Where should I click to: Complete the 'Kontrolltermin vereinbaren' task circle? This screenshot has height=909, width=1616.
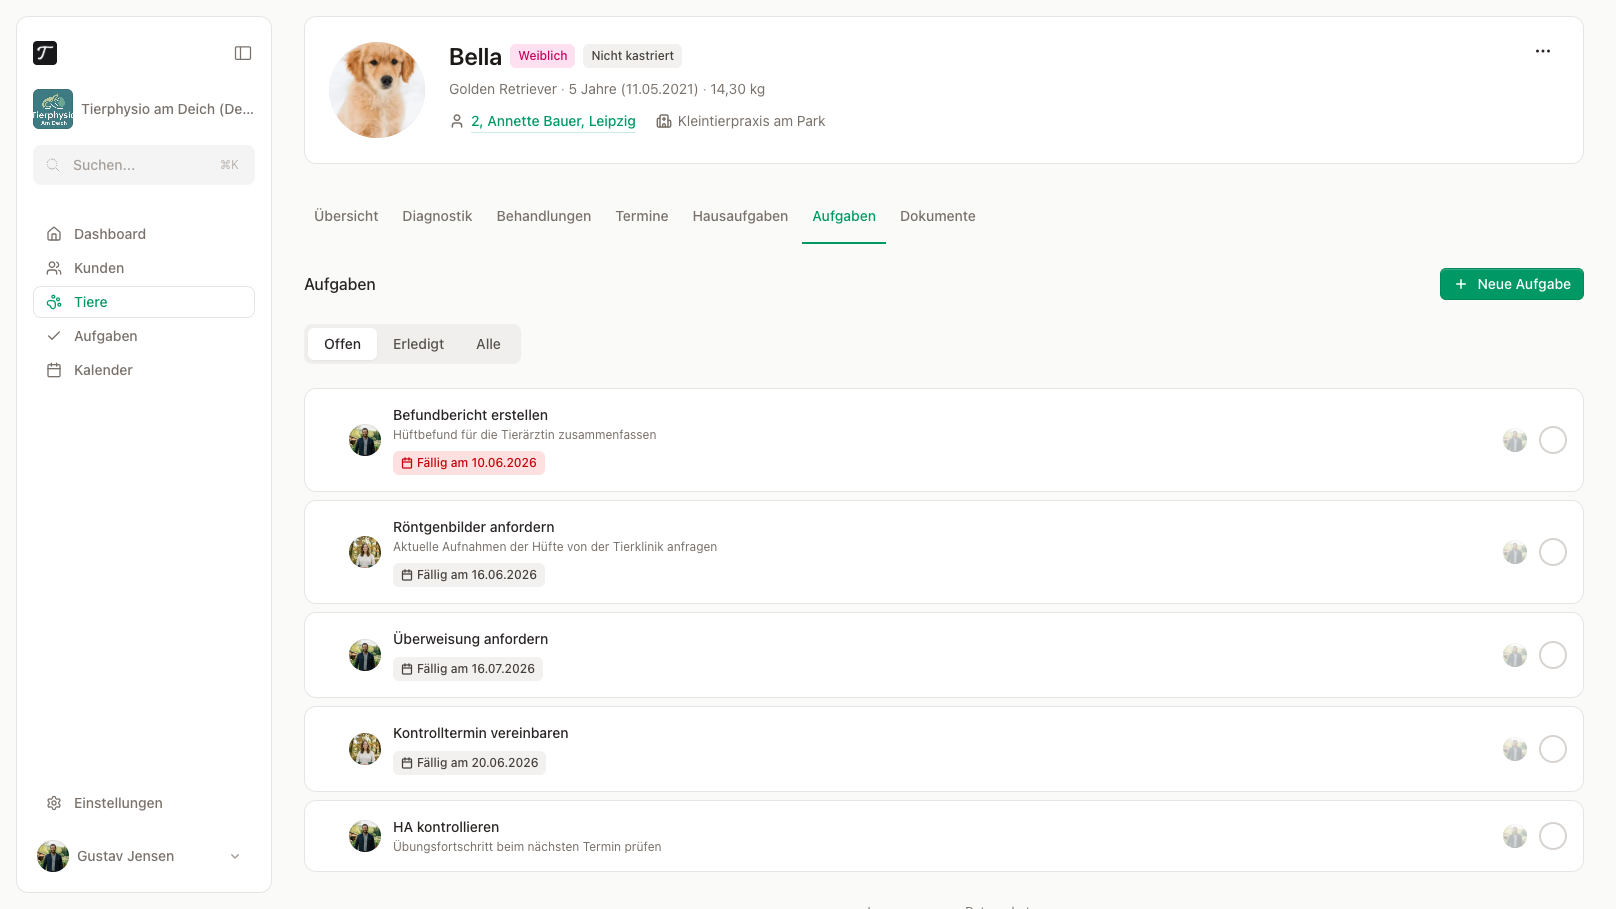tap(1553, 749)
